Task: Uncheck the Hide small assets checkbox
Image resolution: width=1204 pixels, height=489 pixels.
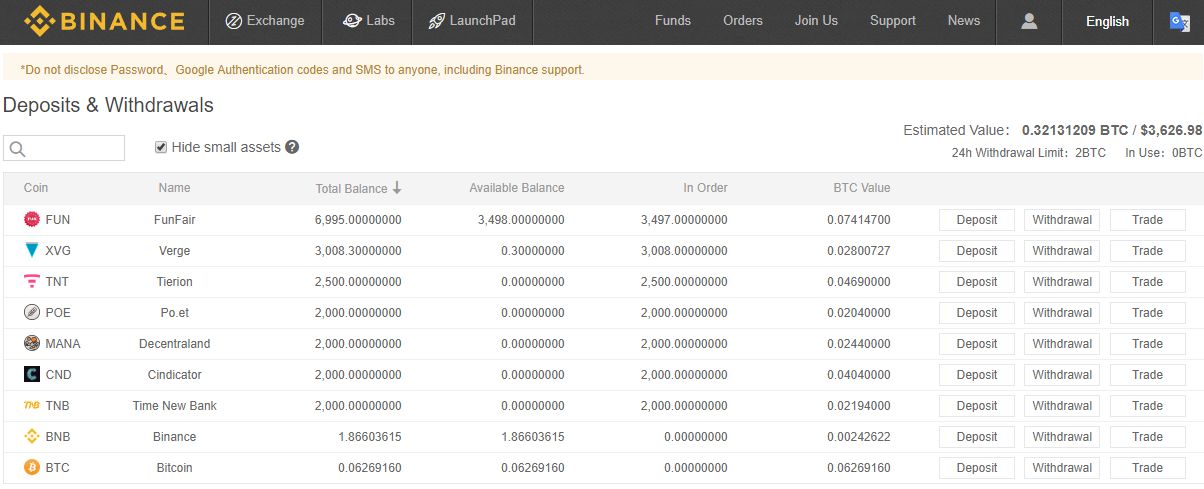Action: (x=161, y=147)
